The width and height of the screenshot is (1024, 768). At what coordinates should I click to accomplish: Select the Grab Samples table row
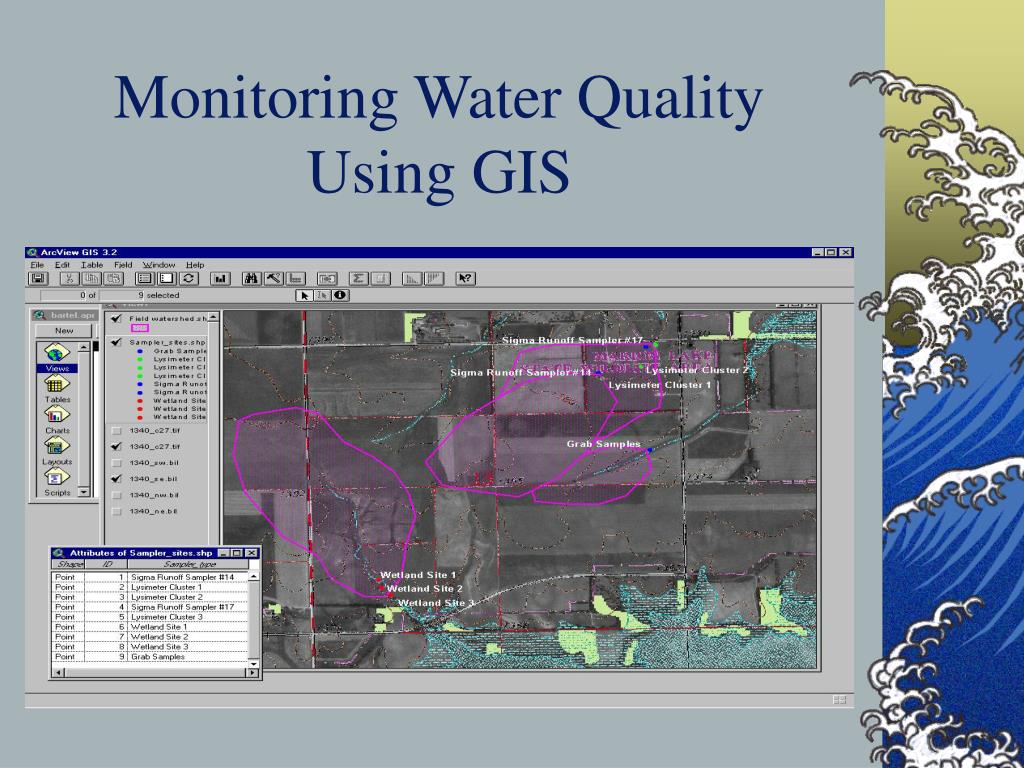[x=150, y=657]
